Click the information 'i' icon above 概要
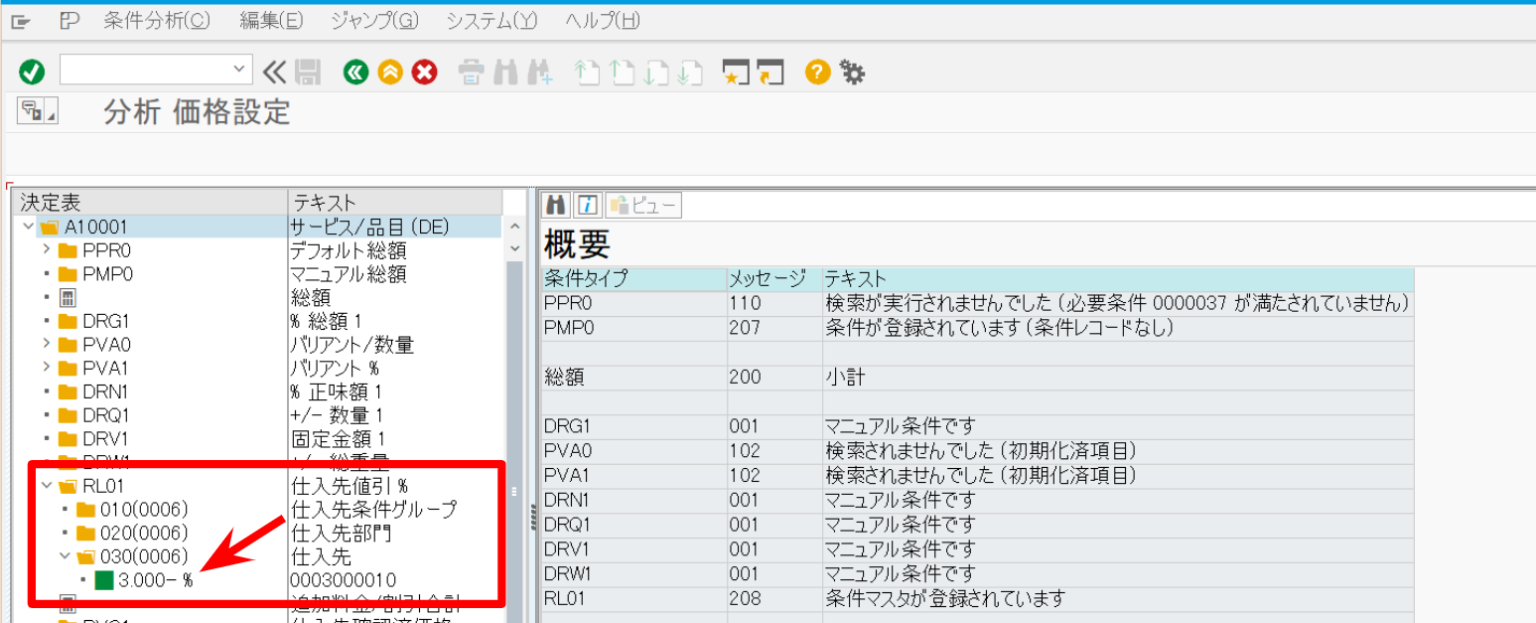The image size is (1536, 623). [x=587, y=205]
